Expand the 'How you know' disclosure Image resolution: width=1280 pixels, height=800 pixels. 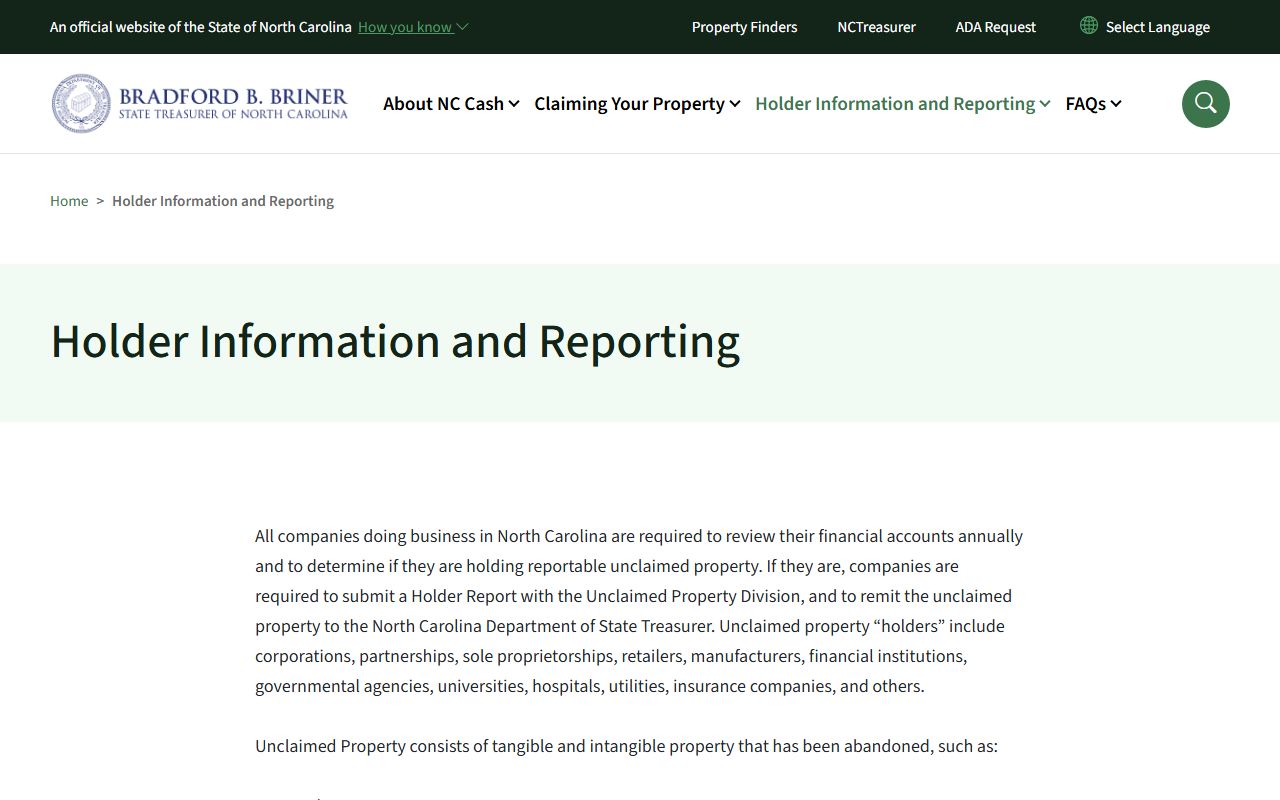pyautogui.click(x=413, y=27)
